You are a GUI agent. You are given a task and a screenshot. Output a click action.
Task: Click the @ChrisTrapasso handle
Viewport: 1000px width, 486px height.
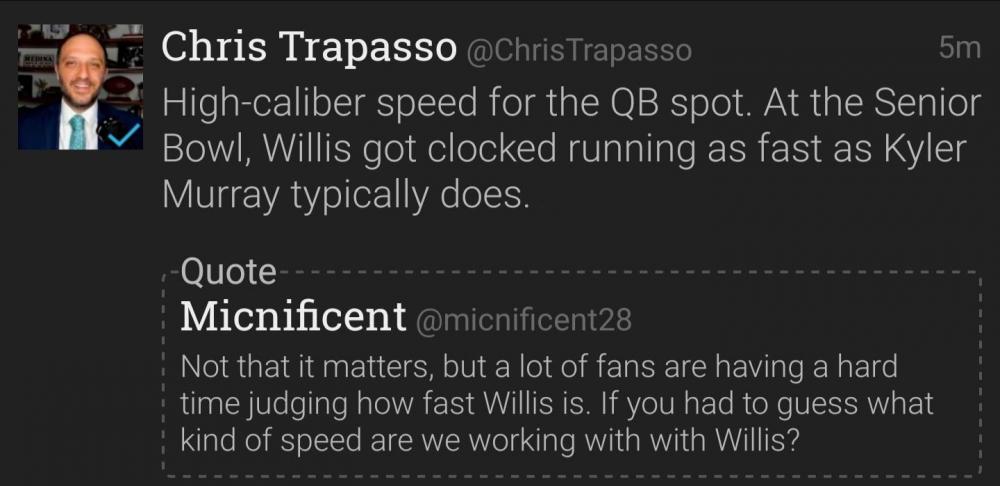(579, 51)
